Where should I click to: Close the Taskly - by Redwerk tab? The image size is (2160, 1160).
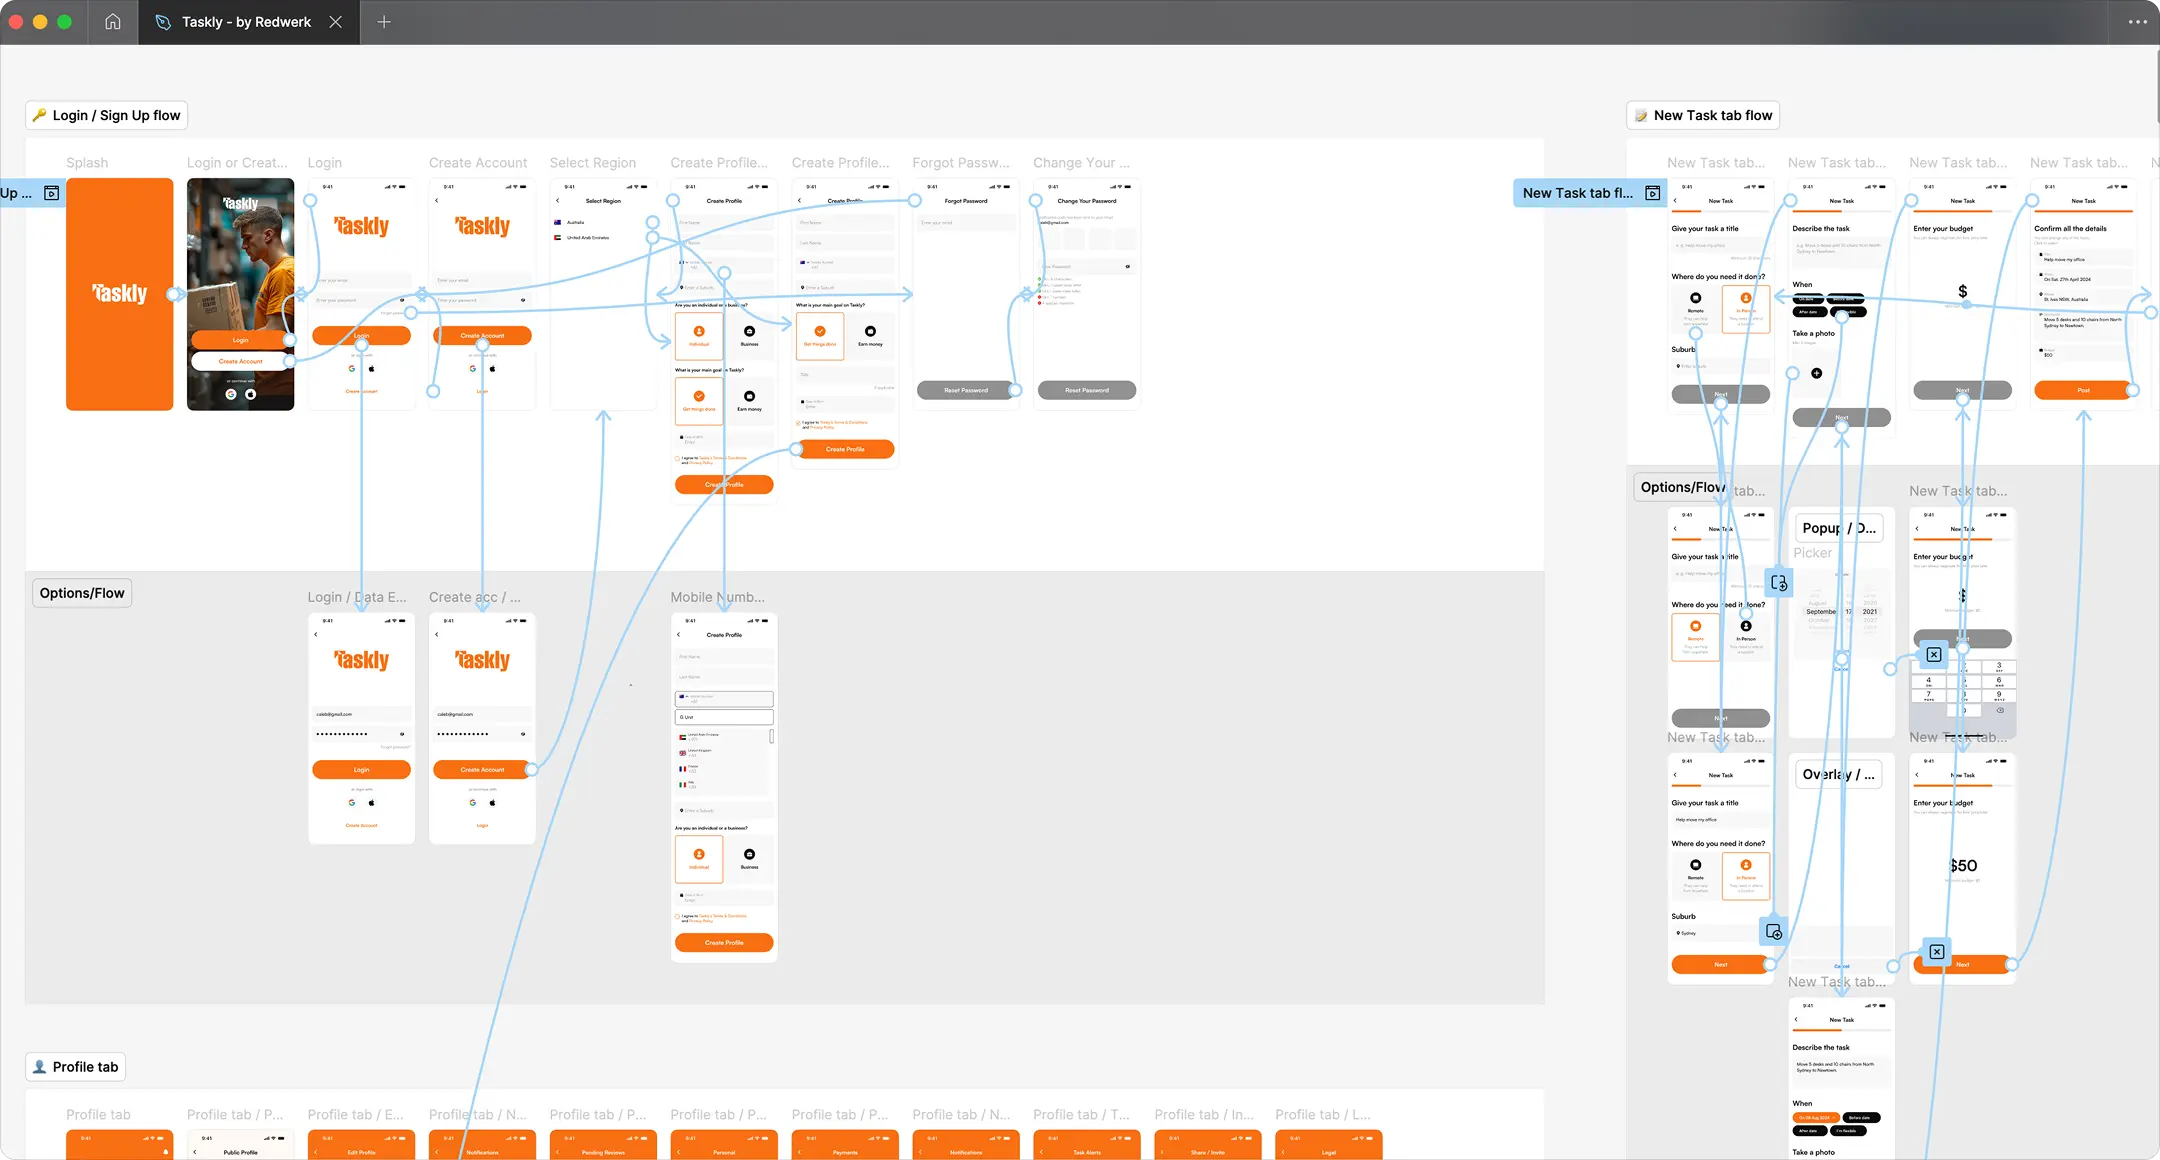336,22
